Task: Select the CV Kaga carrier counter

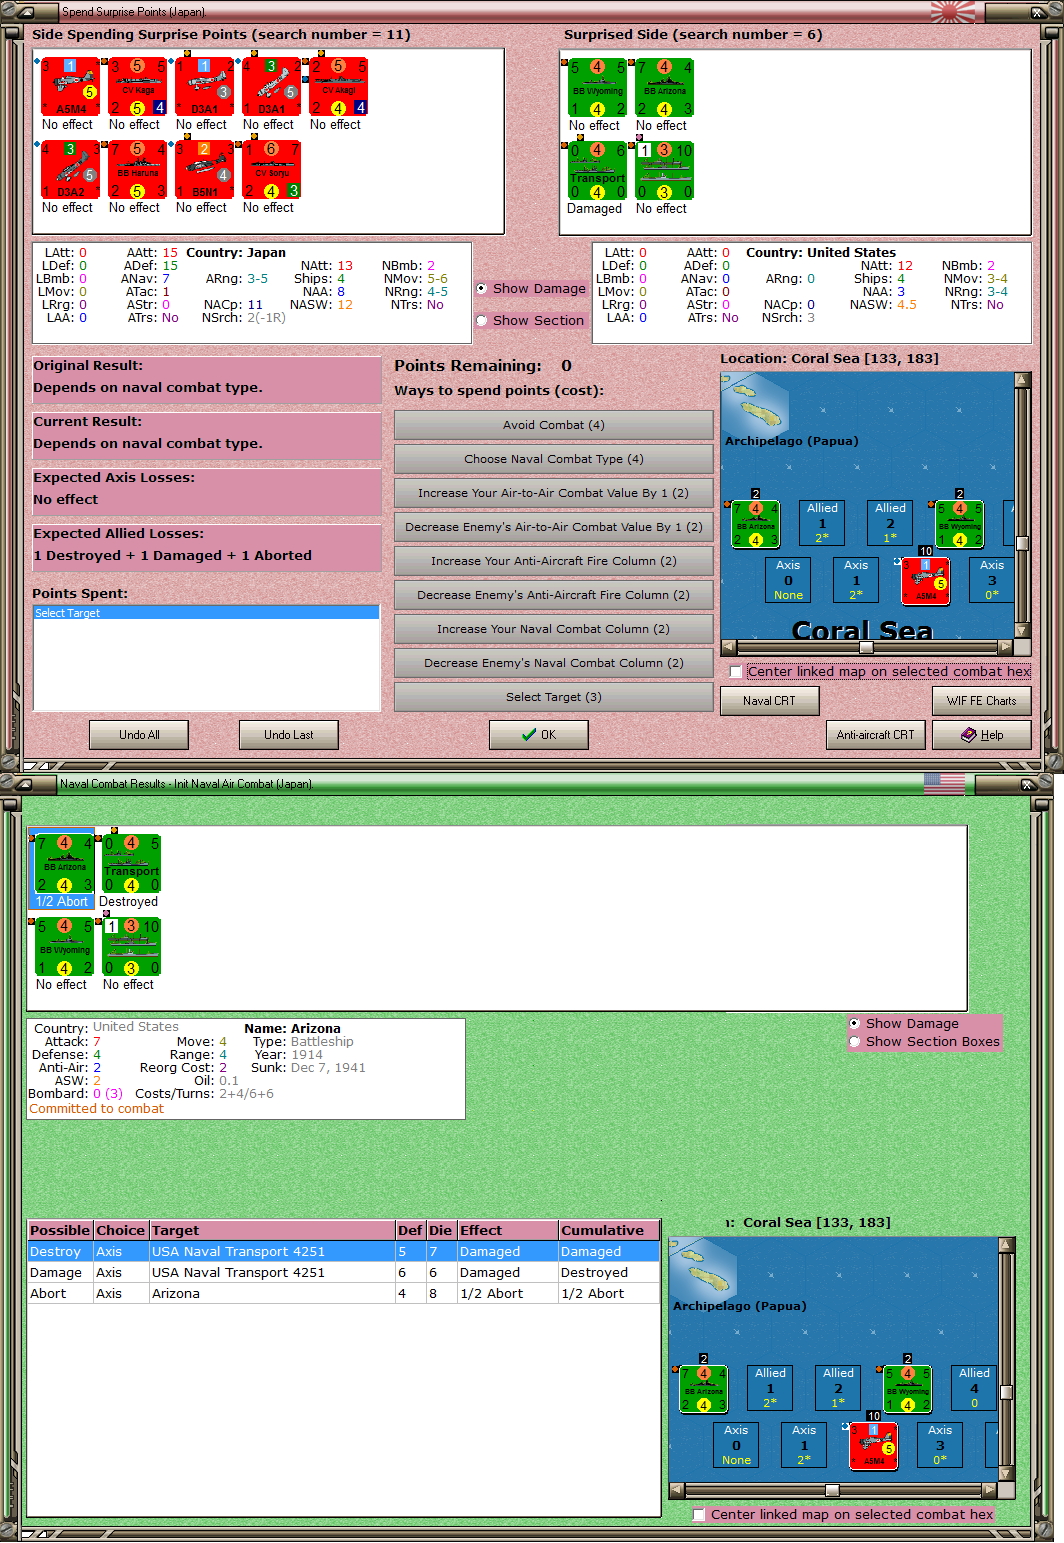Action: pos(137,87)
